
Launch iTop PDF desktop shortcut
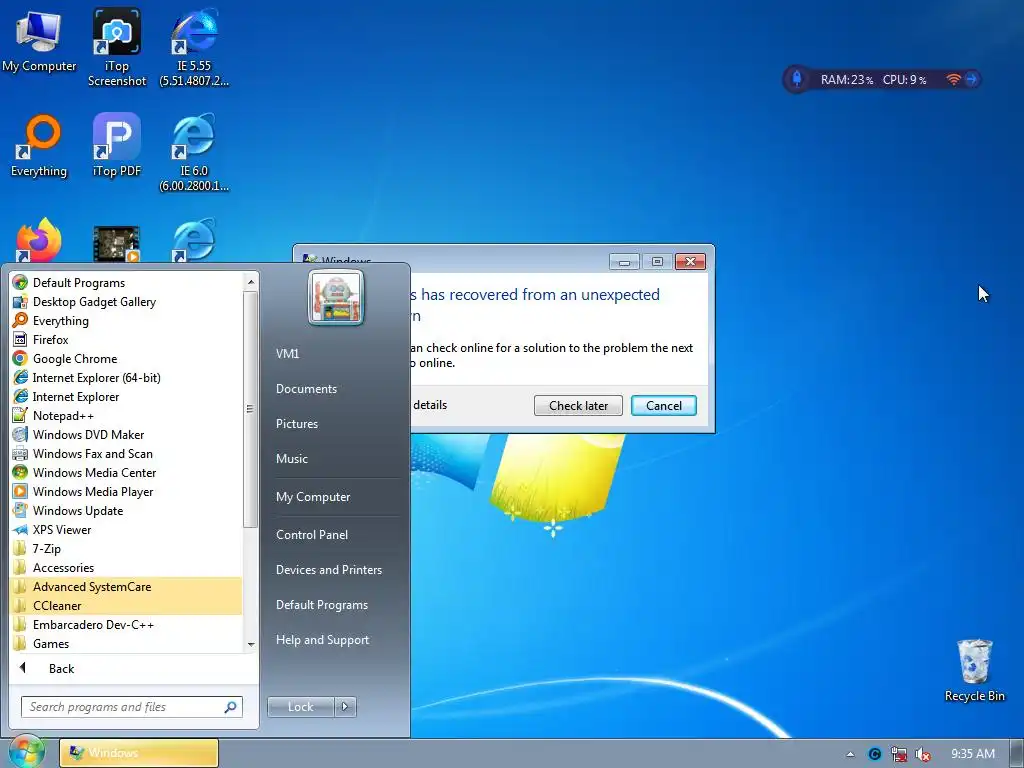point(117,145)
